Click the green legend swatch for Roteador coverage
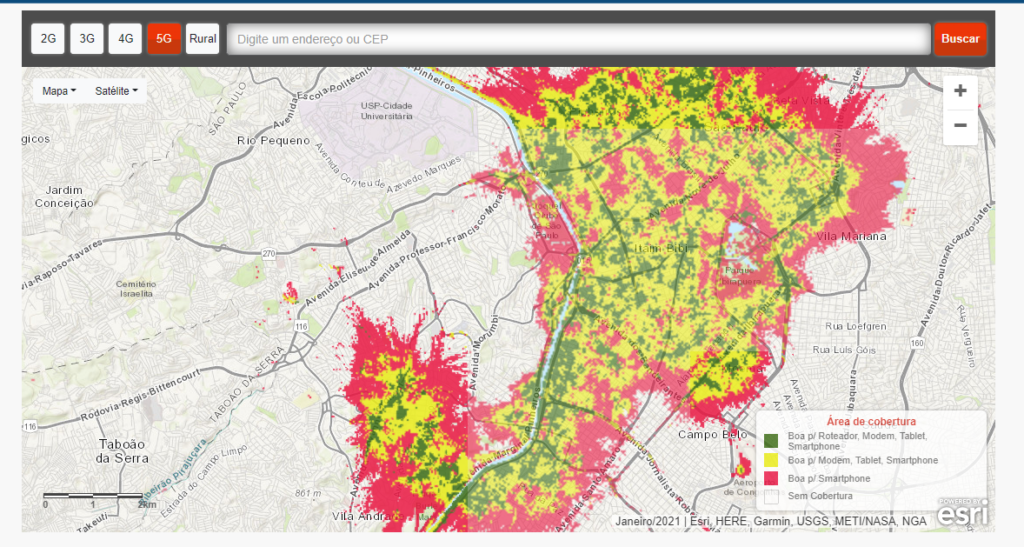 [x=771, y=441]
